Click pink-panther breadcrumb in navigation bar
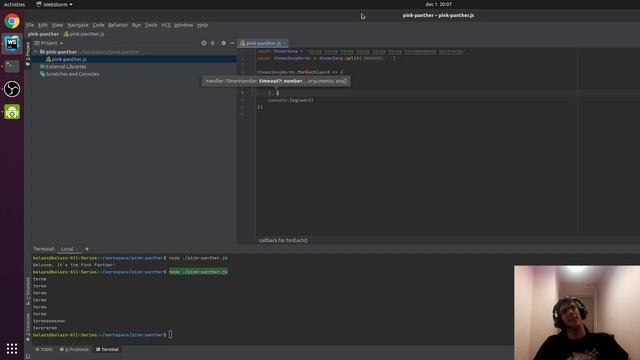Image resolution: width=640 pixels, height=360 pixels. [x=43, y=34]
